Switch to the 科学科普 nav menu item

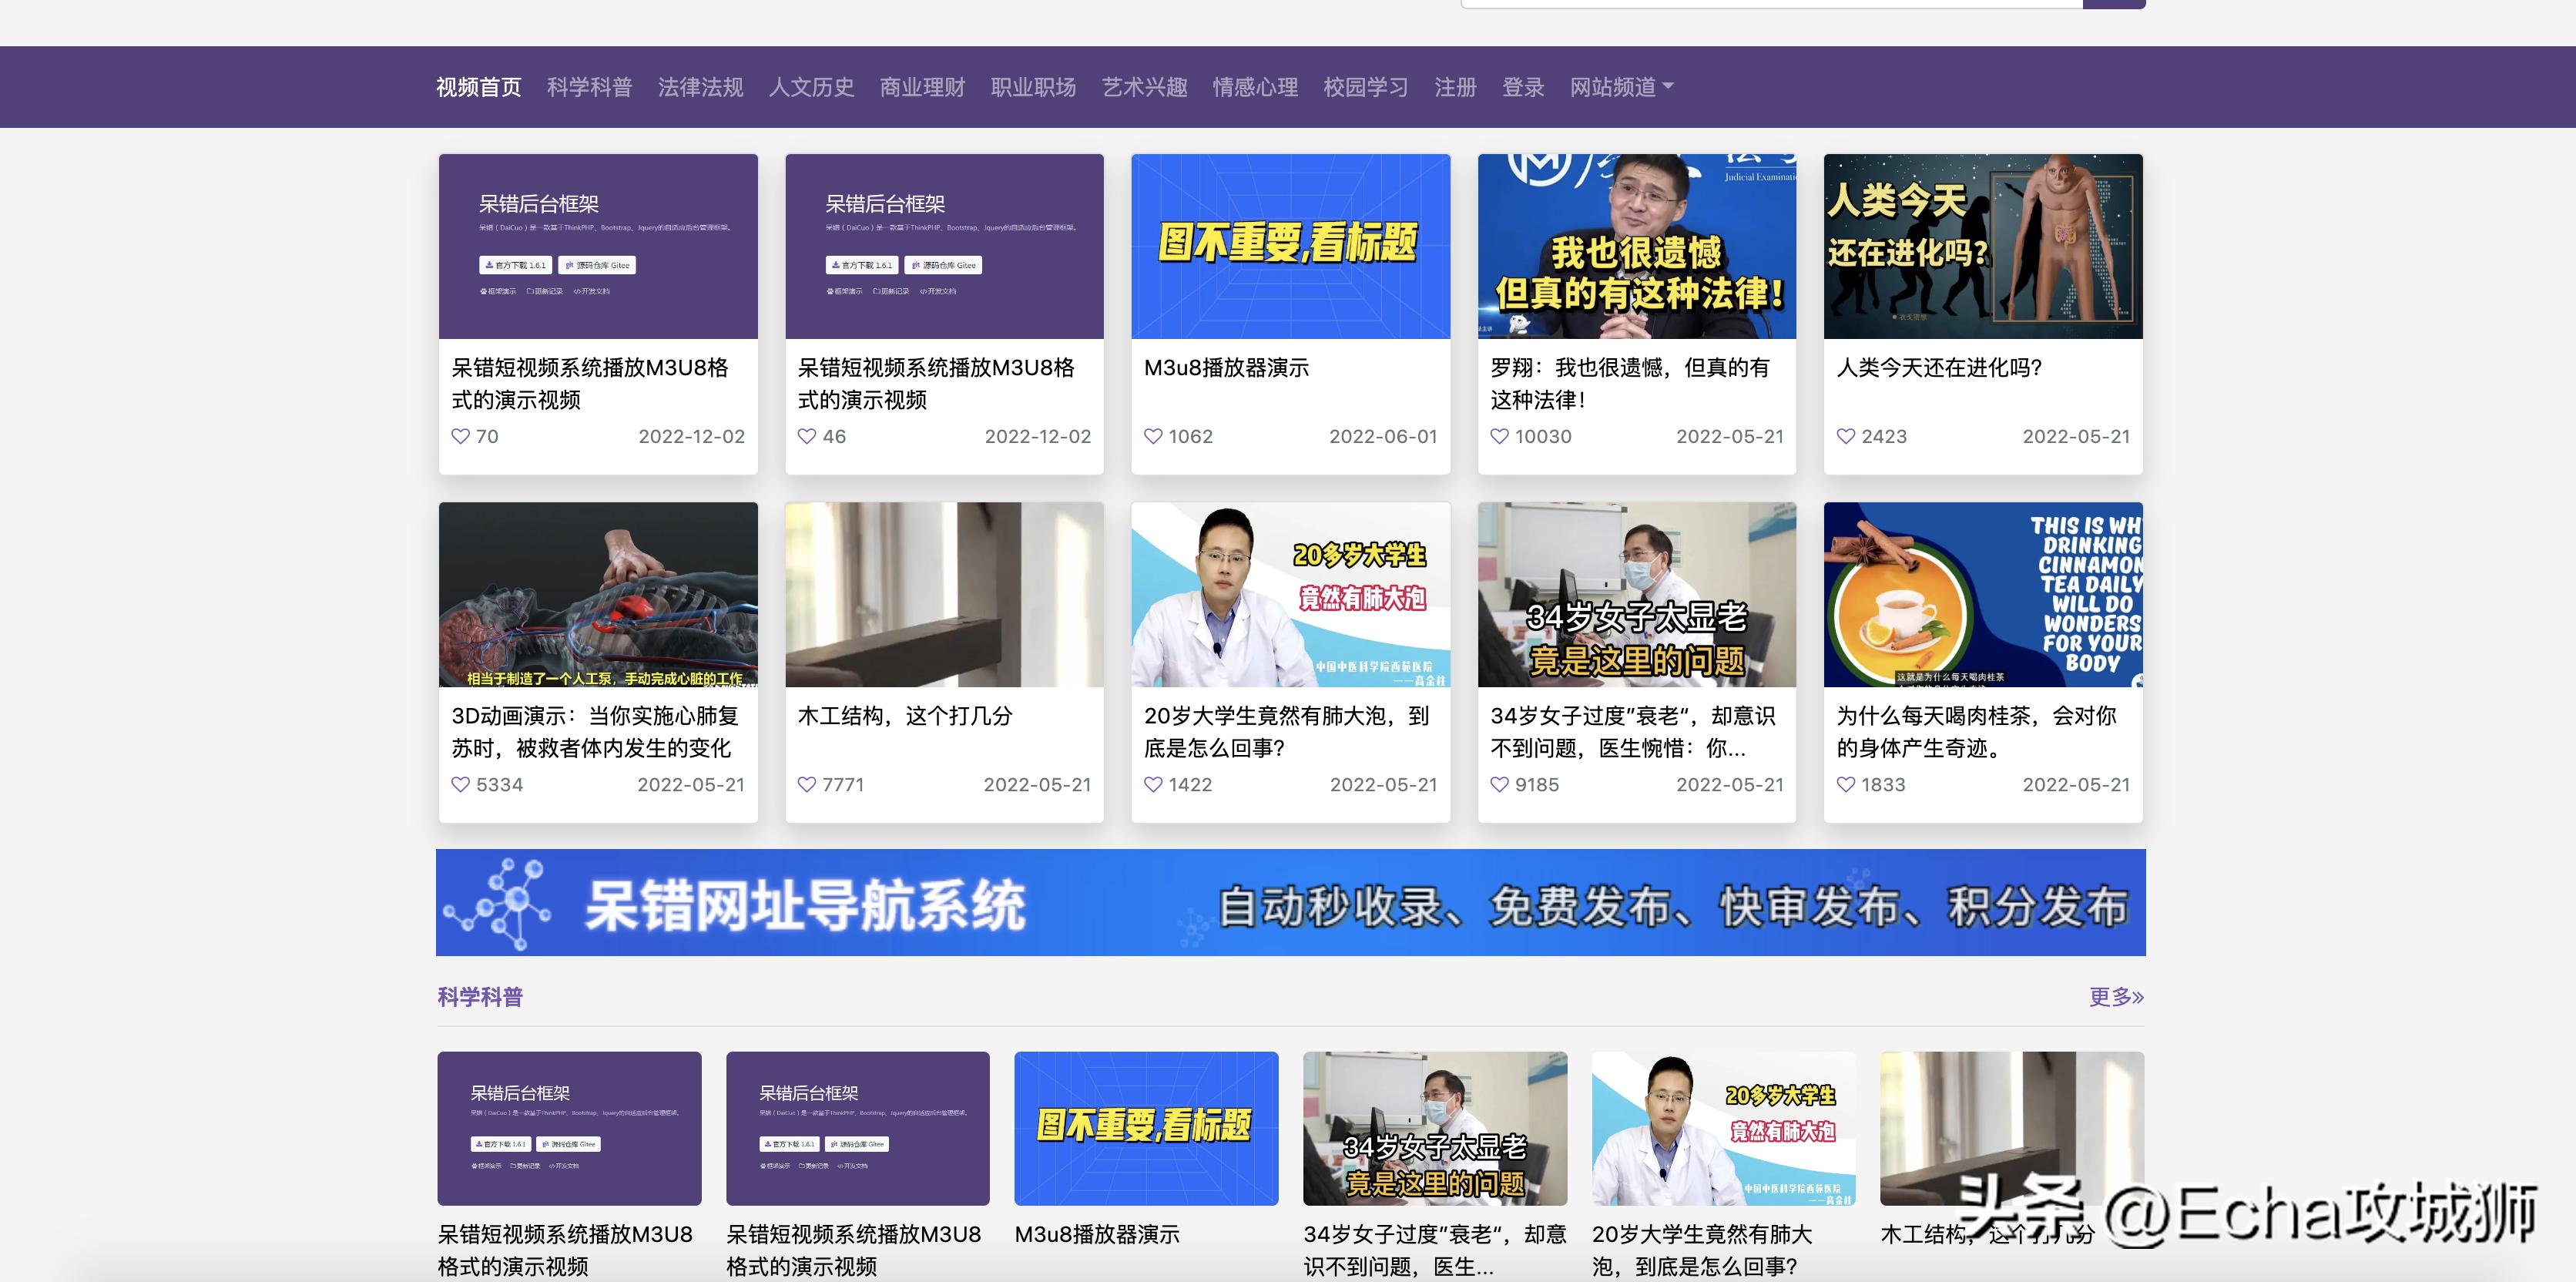589,87
